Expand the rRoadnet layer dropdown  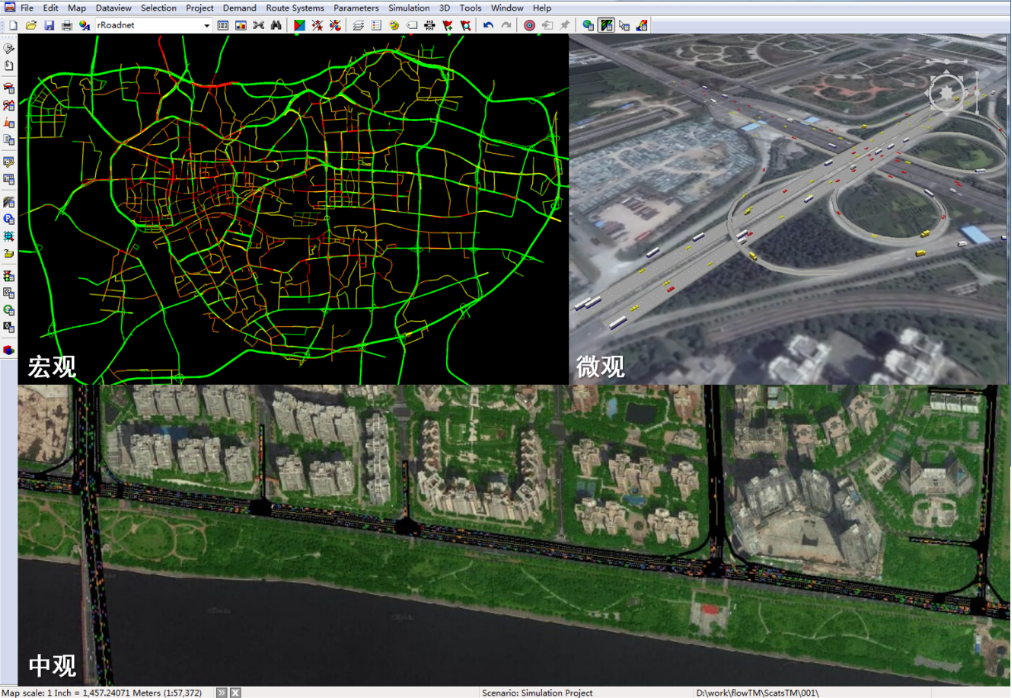[207, 25]
